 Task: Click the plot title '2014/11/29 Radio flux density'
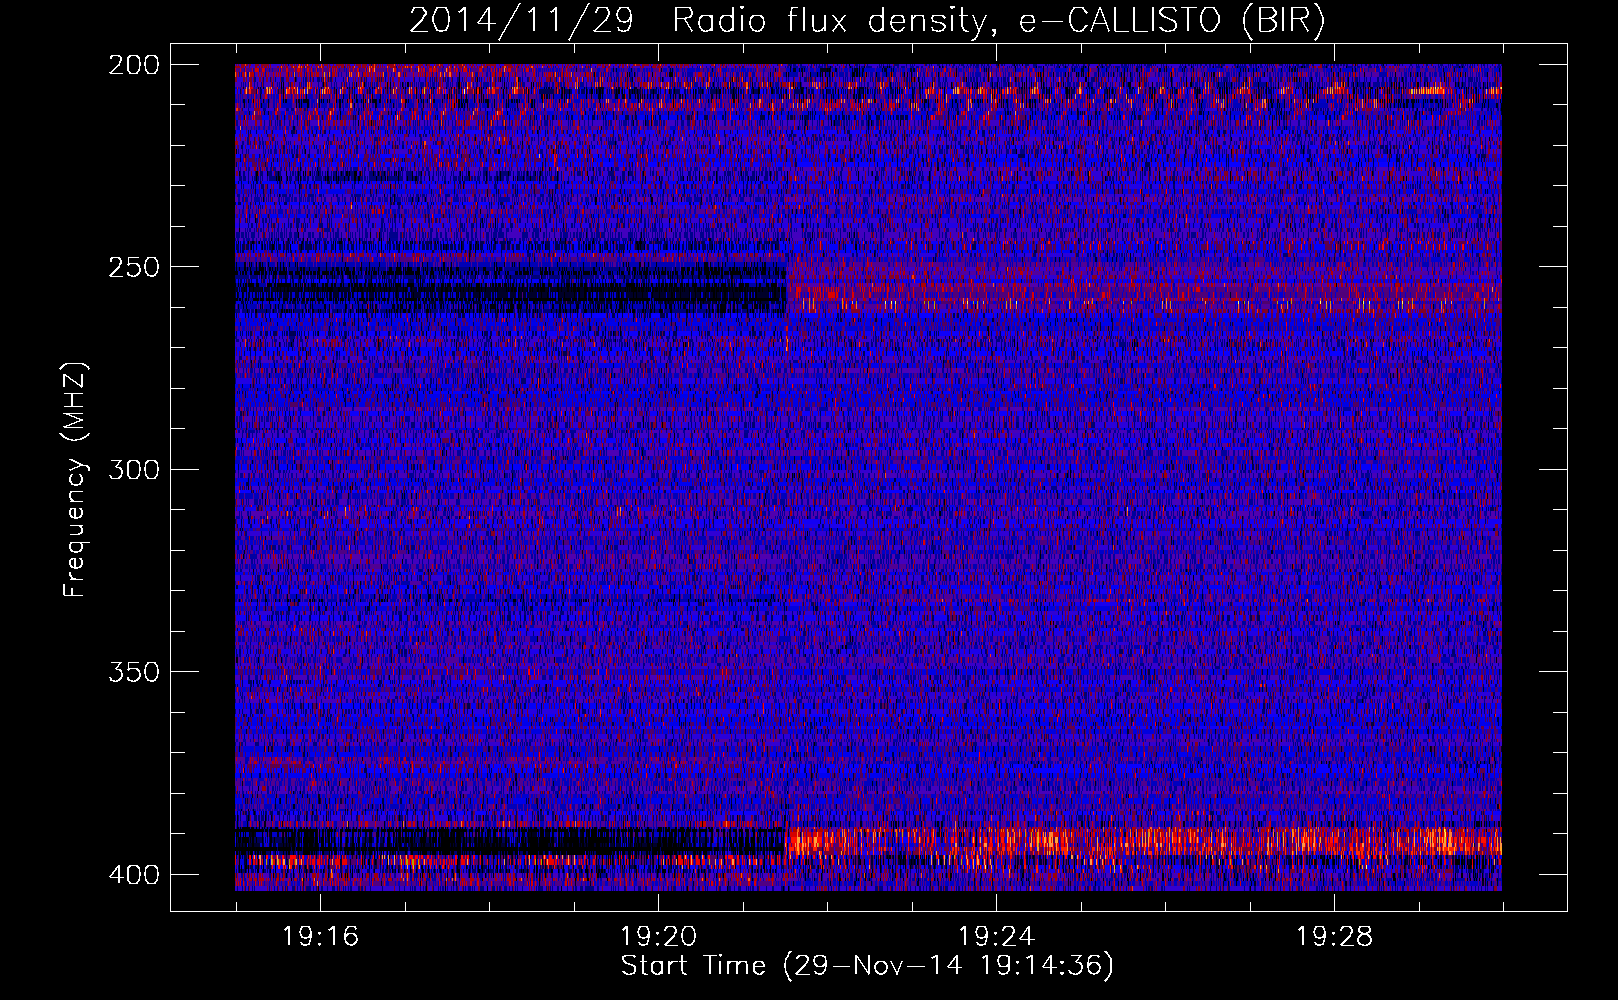[866, 21]
